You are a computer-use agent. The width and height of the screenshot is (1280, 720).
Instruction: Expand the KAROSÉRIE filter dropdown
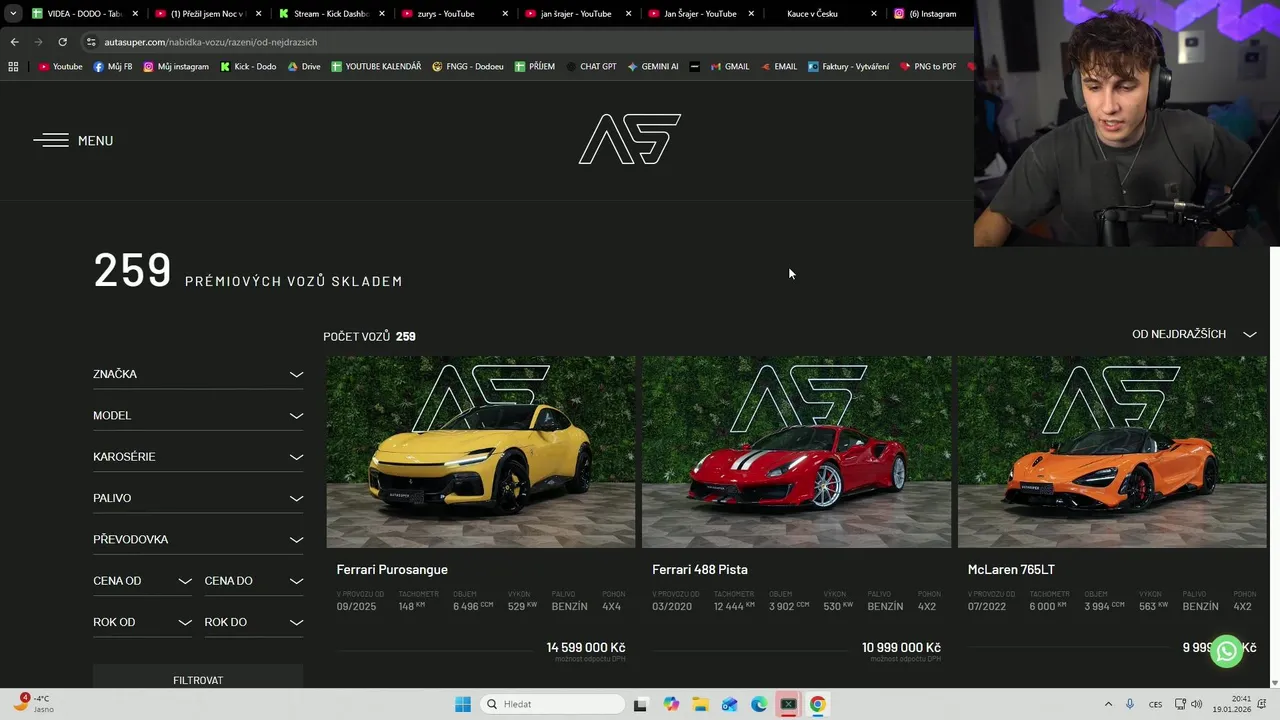[x=198, y=457]
